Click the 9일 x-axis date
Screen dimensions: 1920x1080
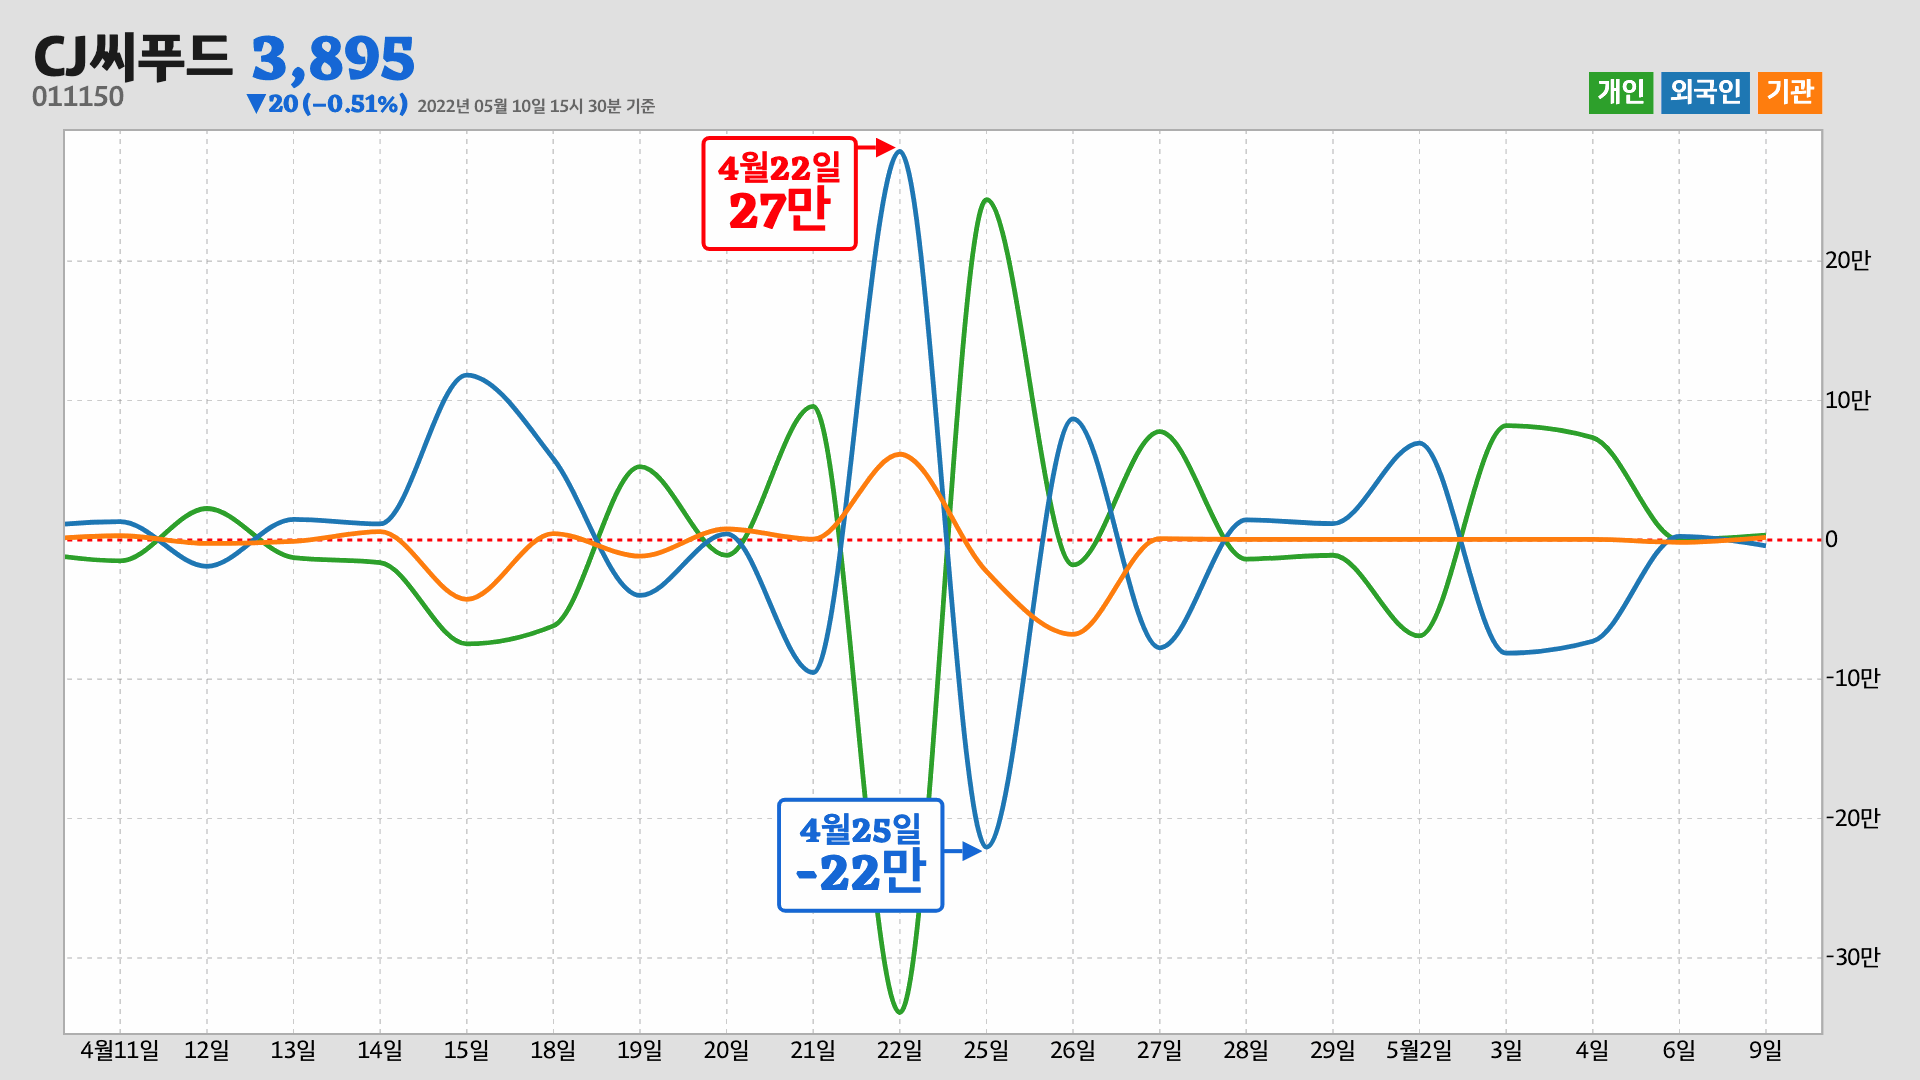point(1766,1051)
